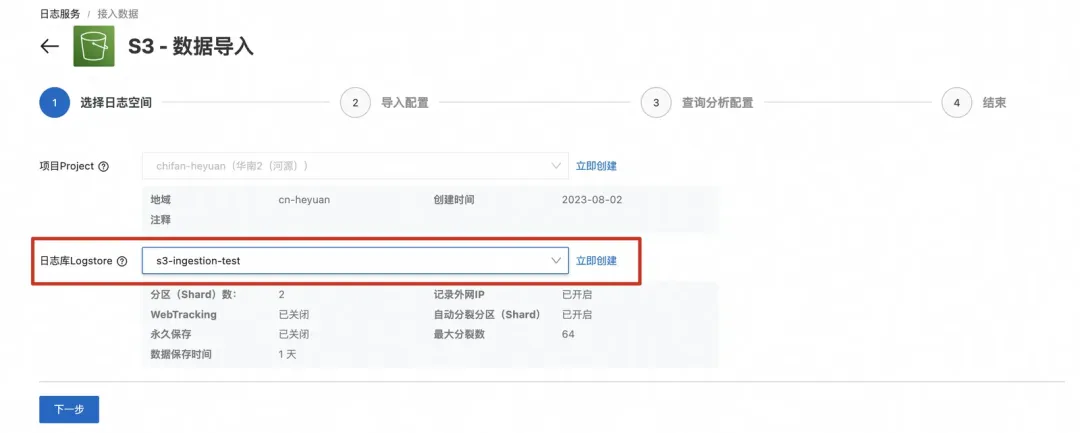Image resolution: width=1080 pixels, height=433 pixels.
Task: Select step 2 circle 导入配置
Action: click(355, 103)
